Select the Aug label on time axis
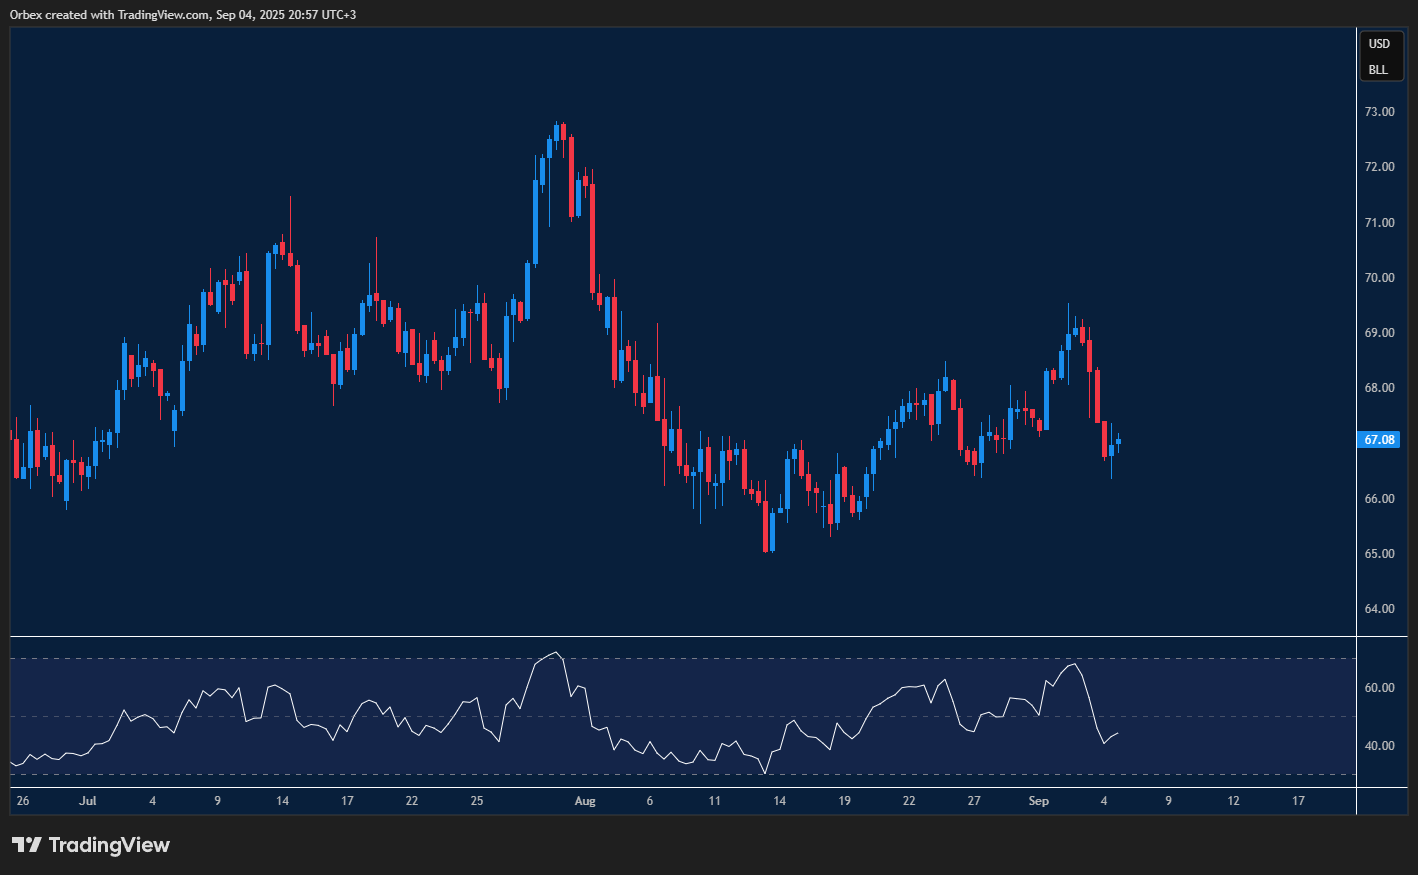Image resolution: width=1418 pixels, height=875 pixels. pyautogui.click(x=585, y=801)
